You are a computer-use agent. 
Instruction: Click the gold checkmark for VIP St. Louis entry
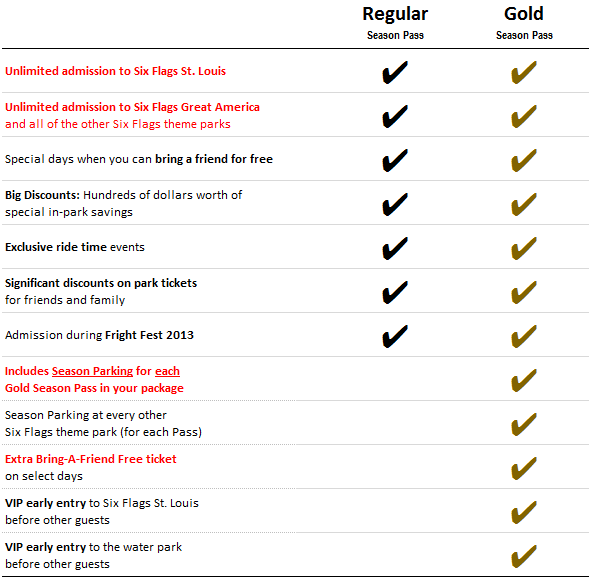coord(524,512)
